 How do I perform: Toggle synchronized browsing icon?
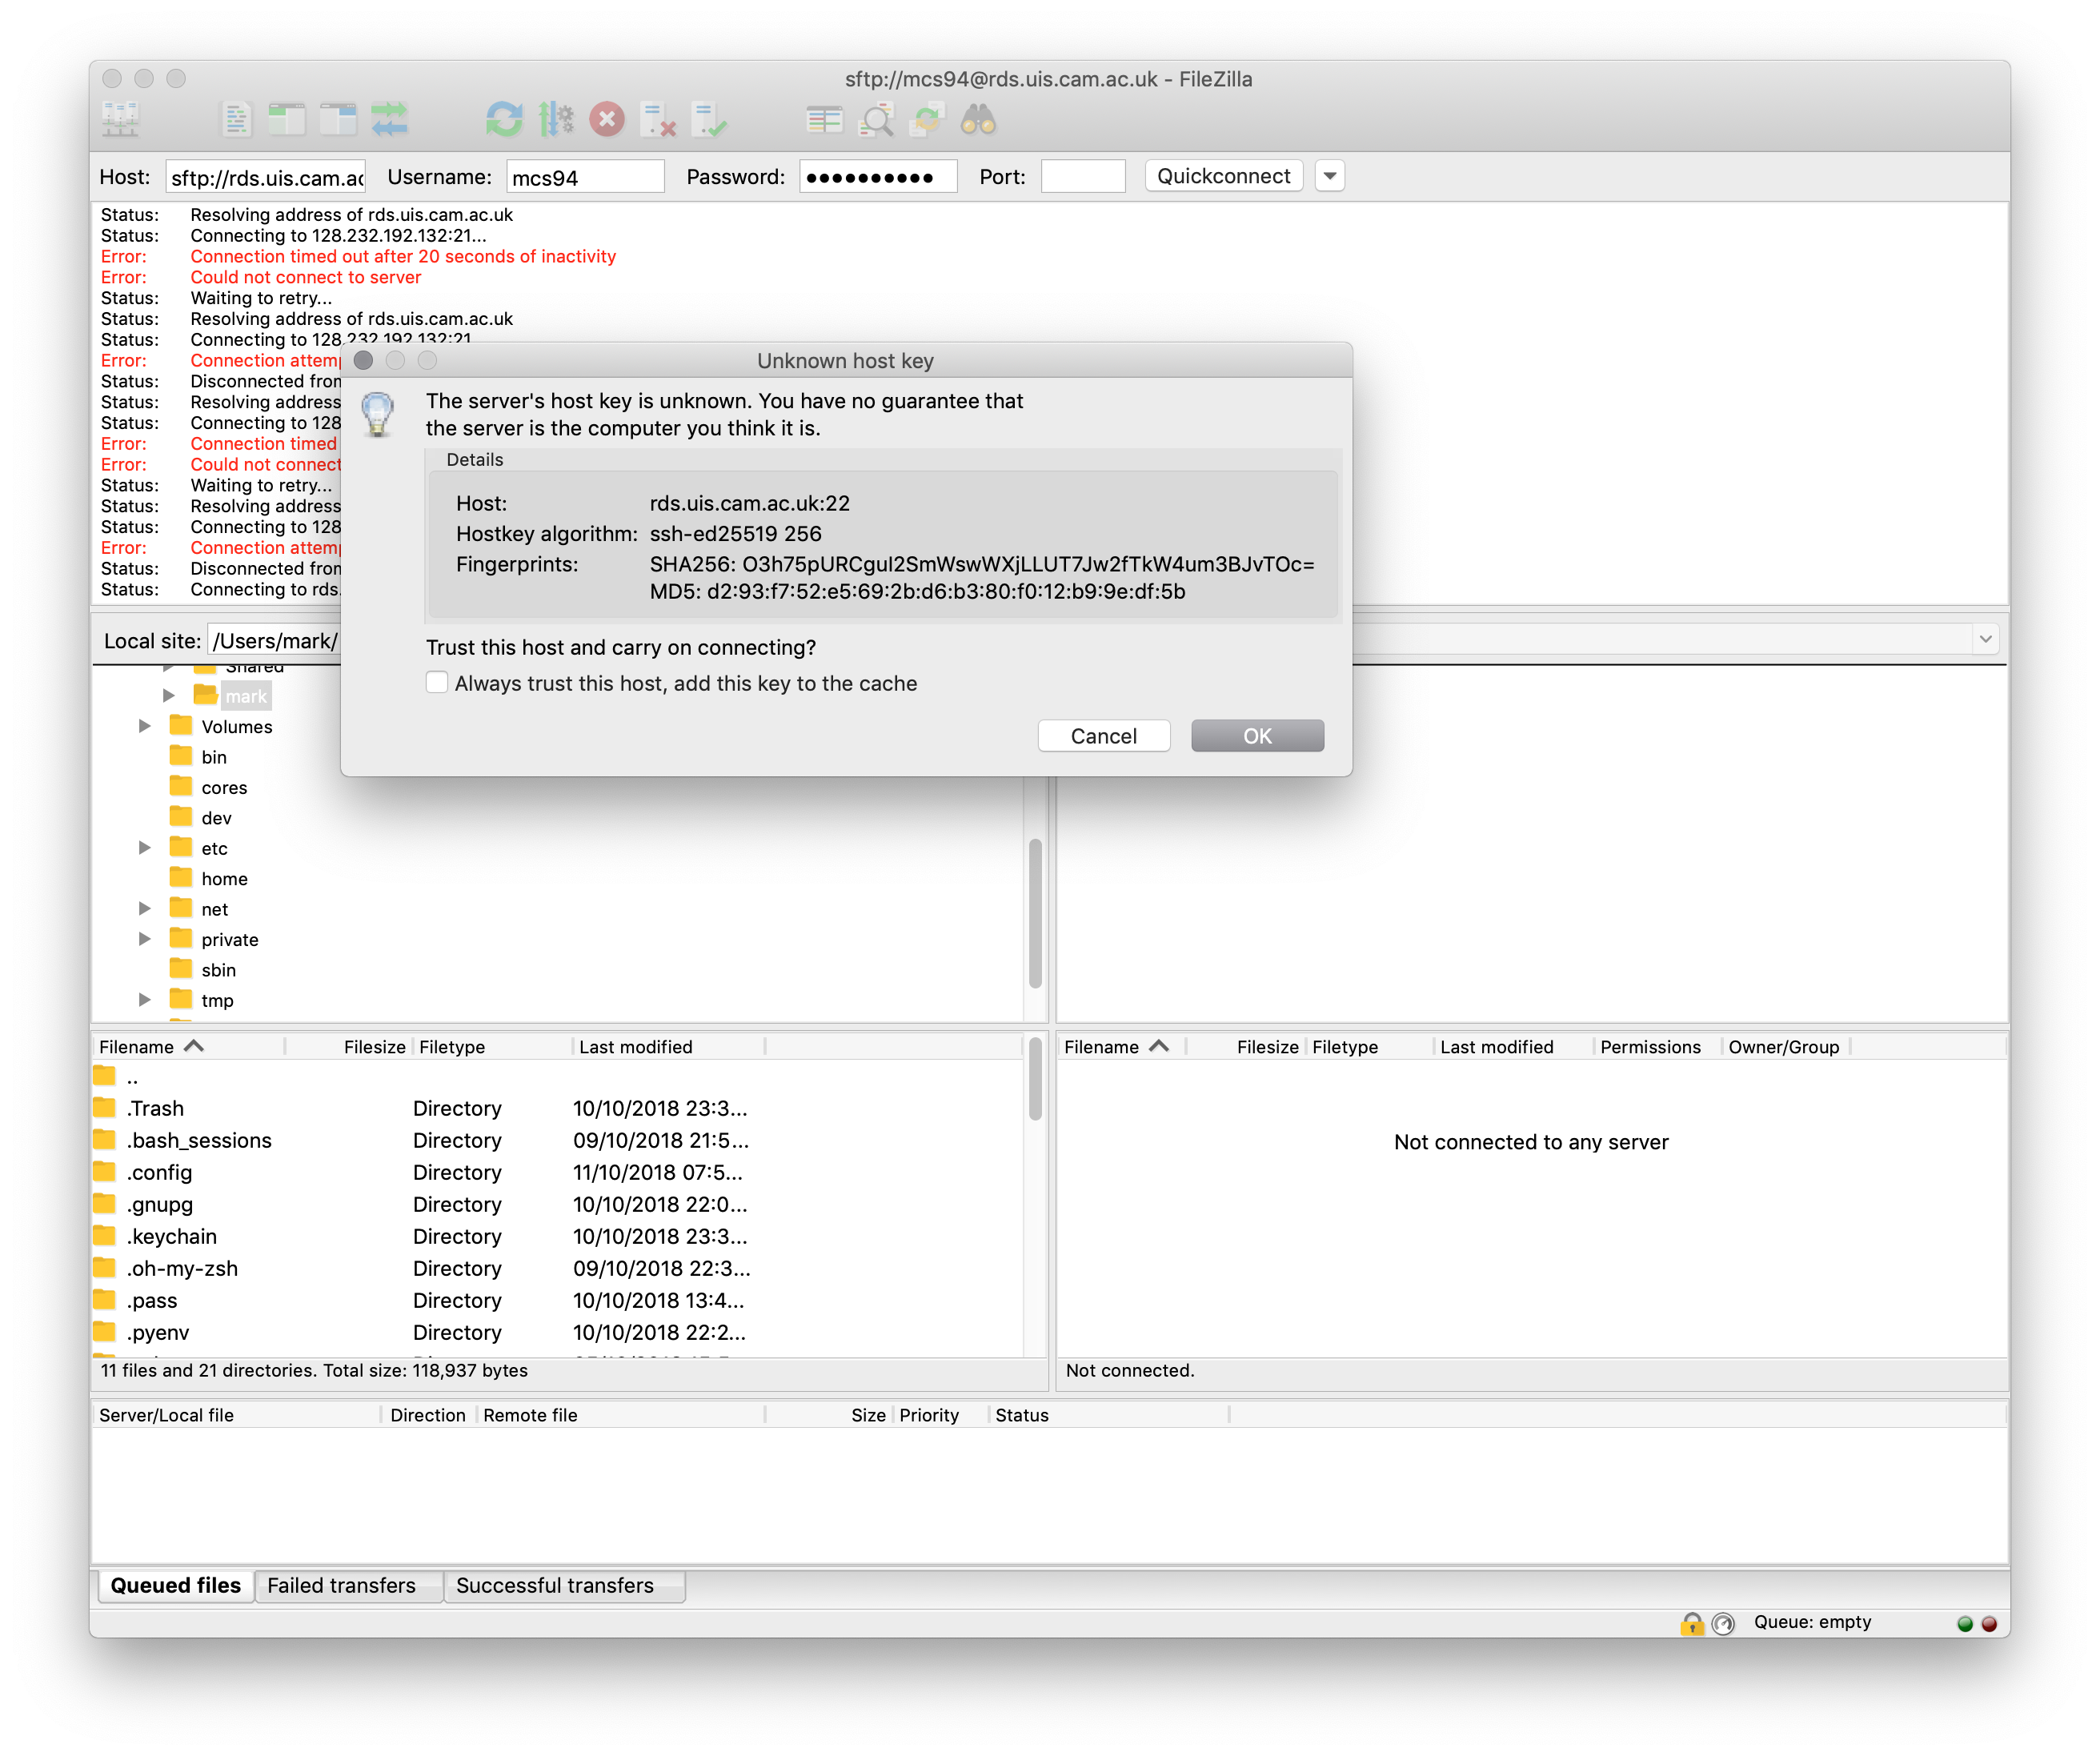927,120
